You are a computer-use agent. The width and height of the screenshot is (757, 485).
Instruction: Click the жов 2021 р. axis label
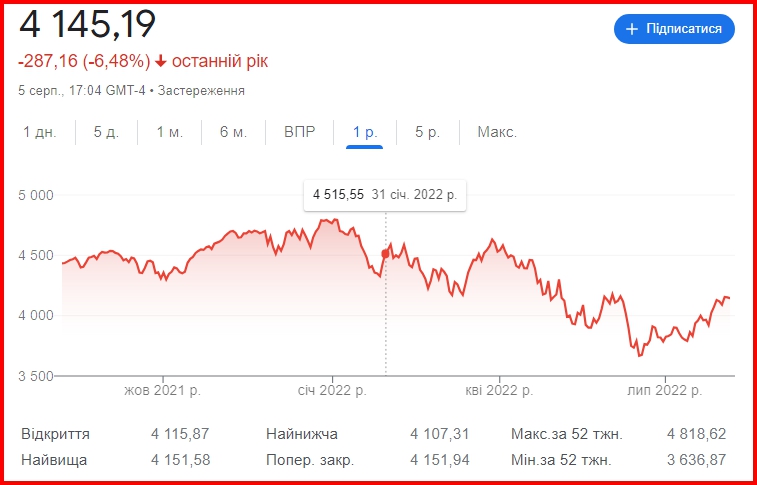163,390
